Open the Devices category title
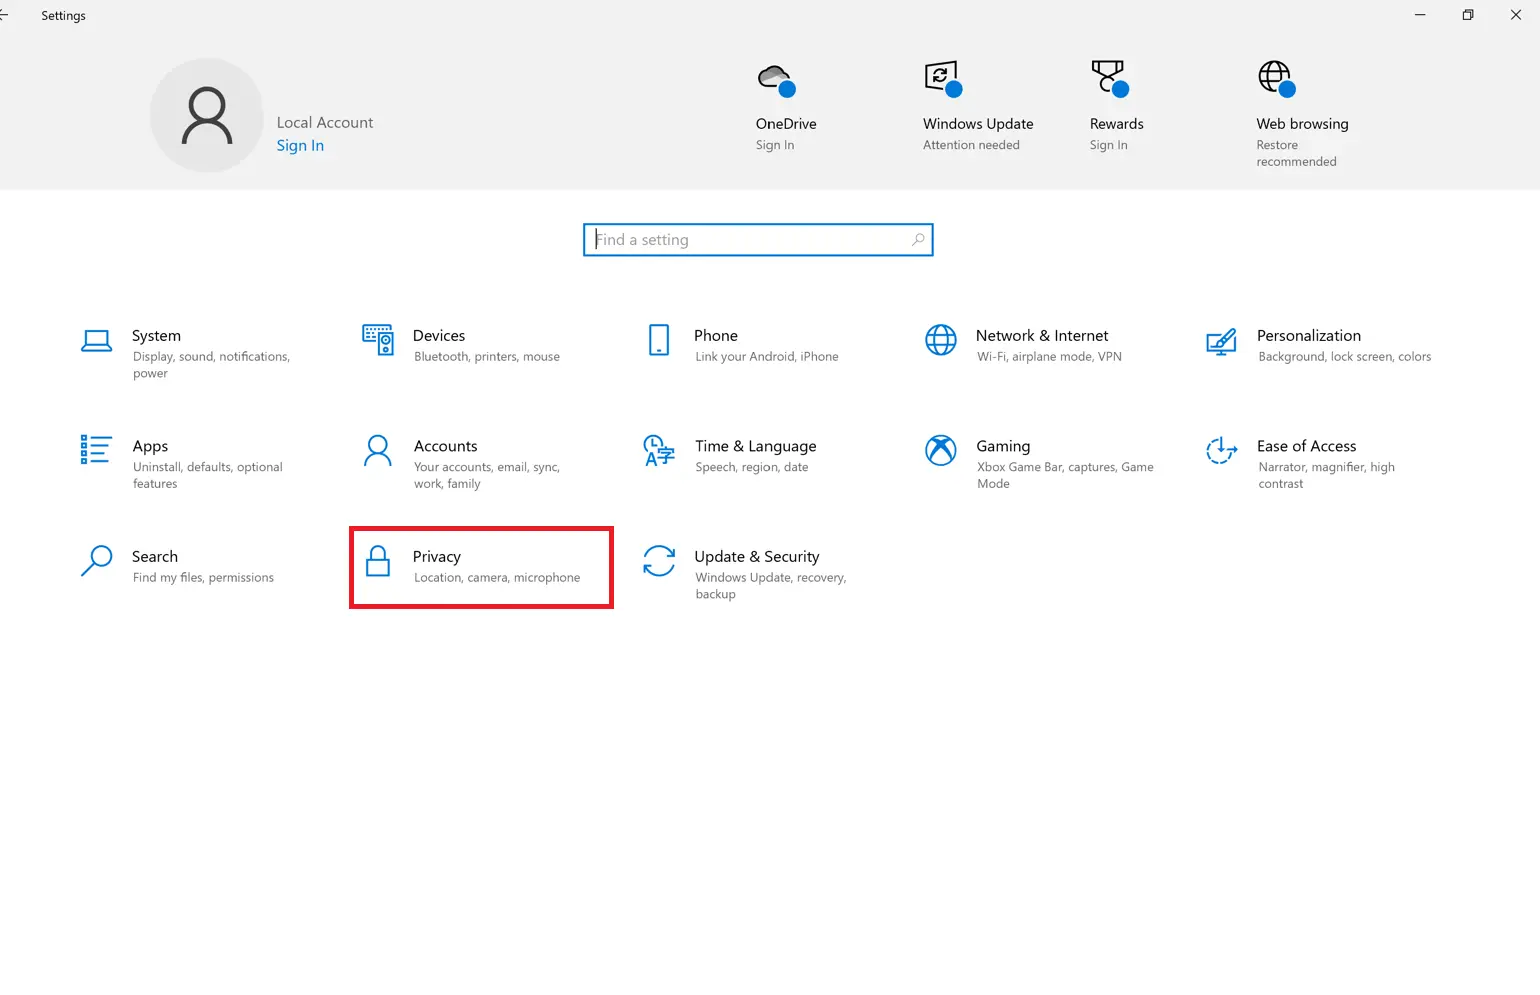Viewport: 1540px width, 995px height. click(439, 336)
